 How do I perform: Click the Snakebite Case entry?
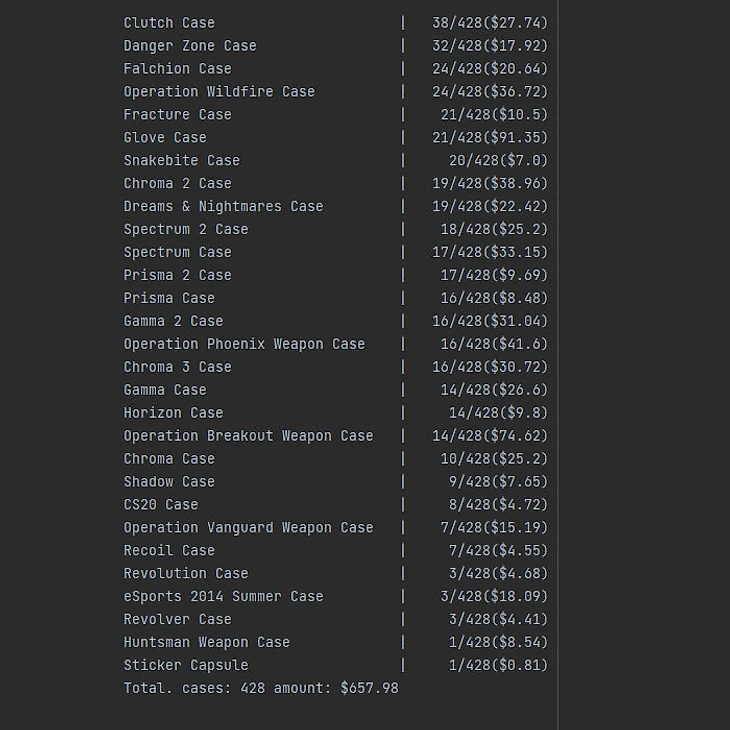181,161
